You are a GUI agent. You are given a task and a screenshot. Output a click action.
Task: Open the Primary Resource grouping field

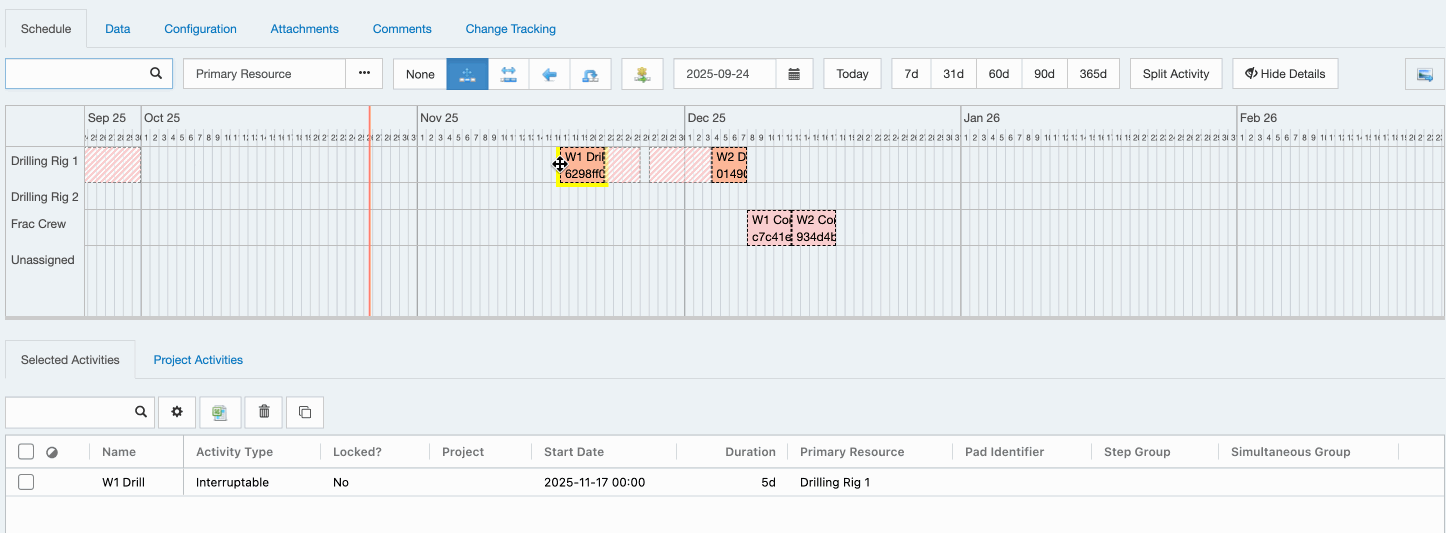pyautogui.click(x=264, y=74)
